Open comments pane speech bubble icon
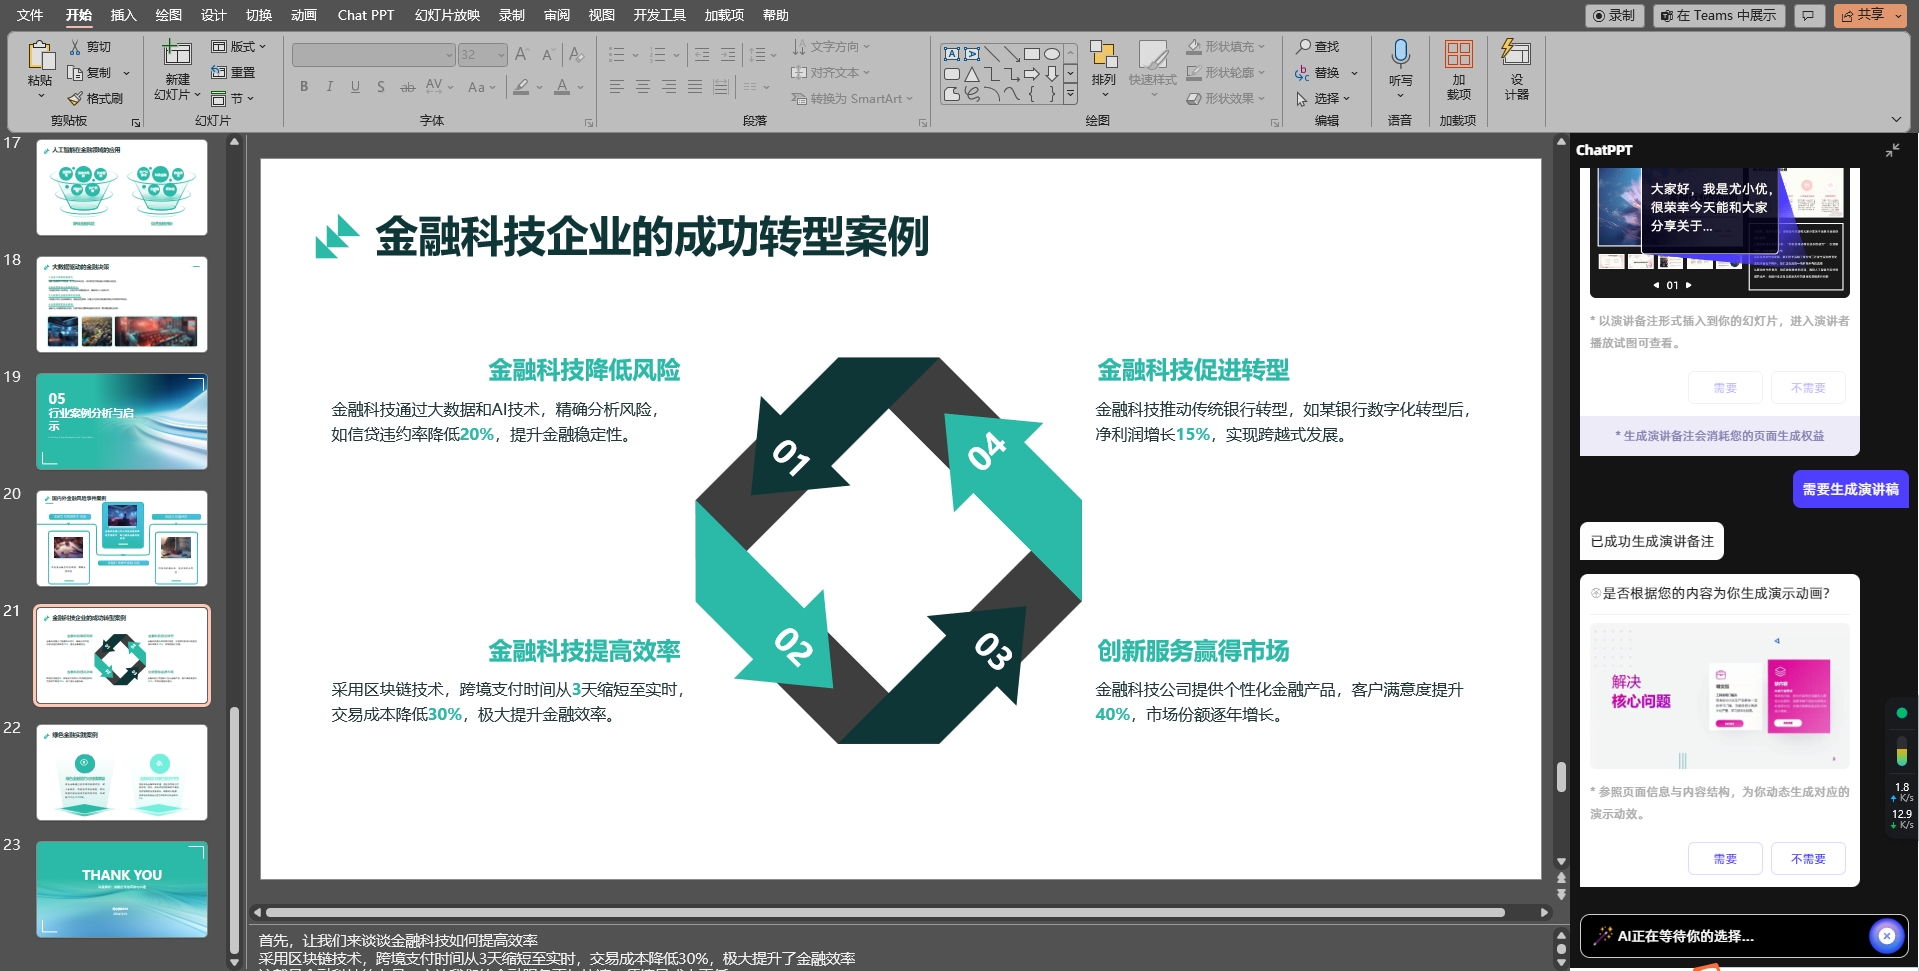The height and width of the screenshot is (971, 1919). click(1808, 16)
